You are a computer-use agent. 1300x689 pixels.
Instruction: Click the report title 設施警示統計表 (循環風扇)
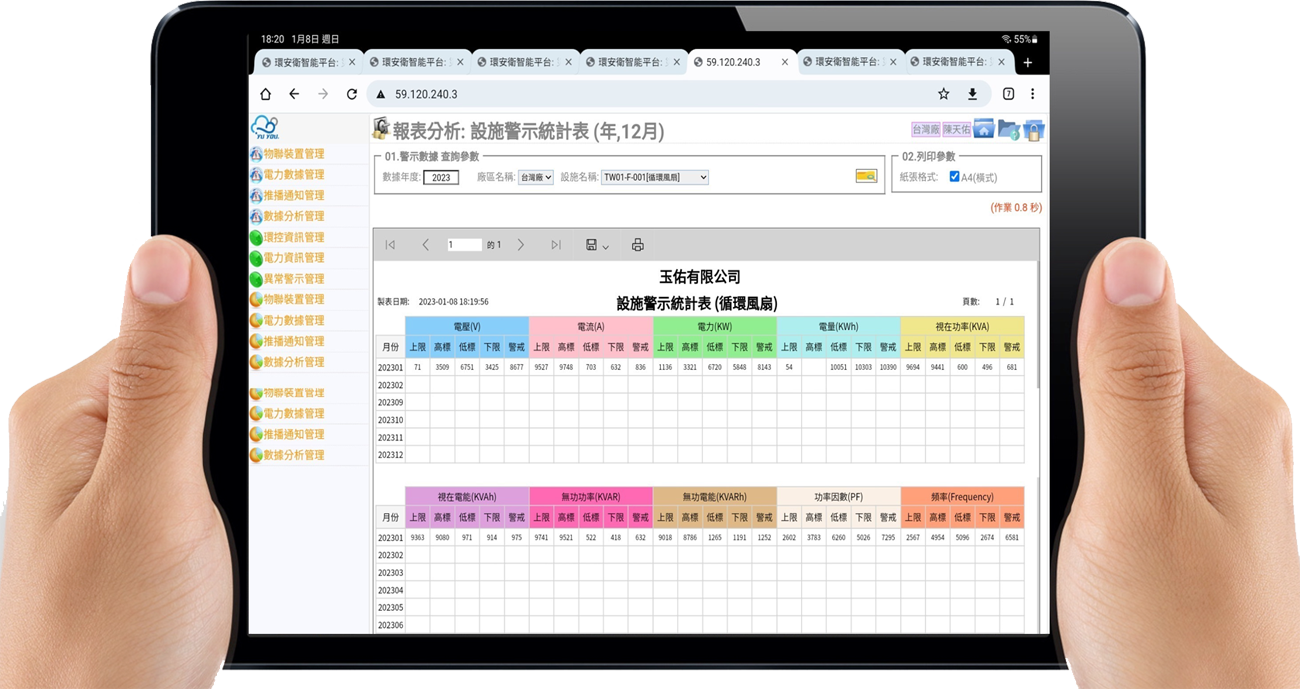click(x=697, y=303)
